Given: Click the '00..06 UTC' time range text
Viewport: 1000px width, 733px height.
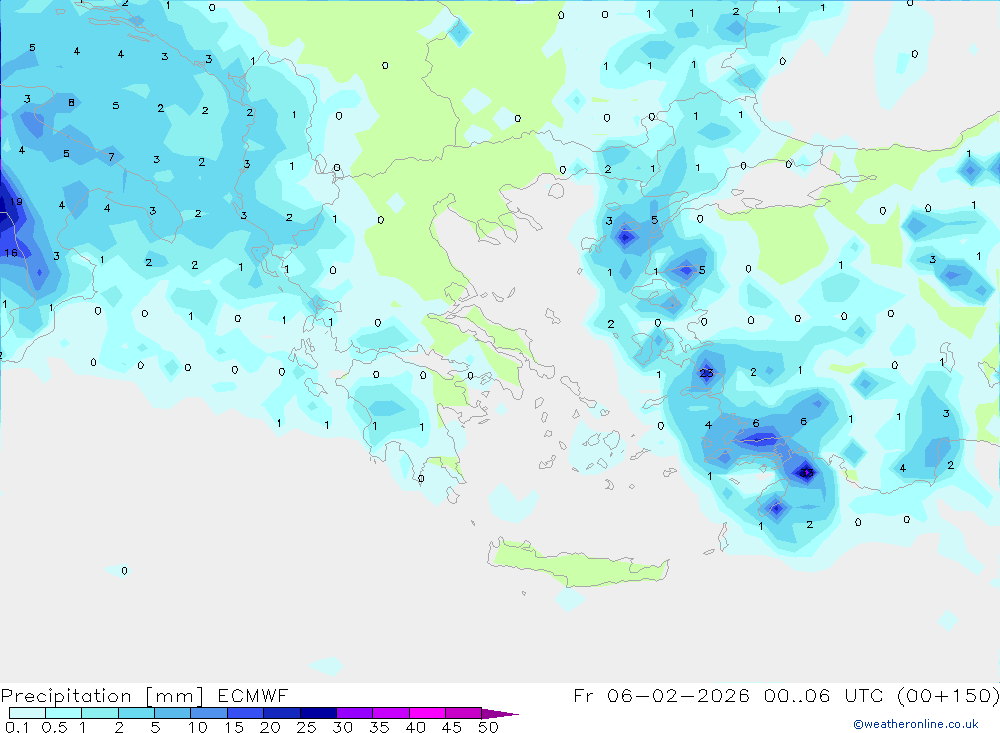Looking at the screenshot, I should click(823, 696).
